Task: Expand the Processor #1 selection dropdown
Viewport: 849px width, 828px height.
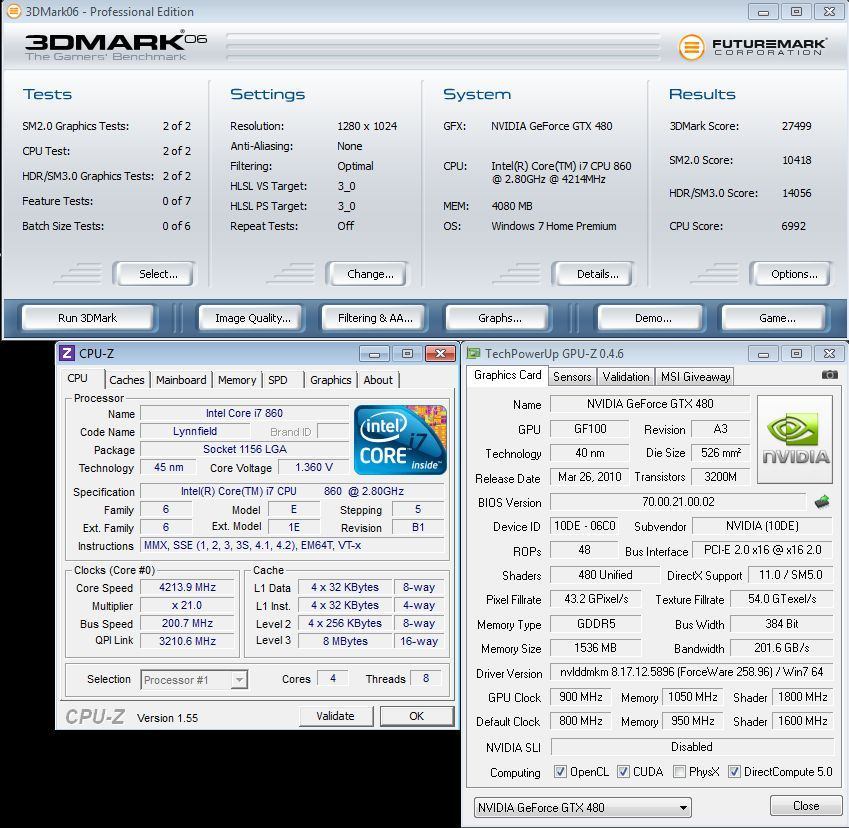Action: (x=194, y=680)
